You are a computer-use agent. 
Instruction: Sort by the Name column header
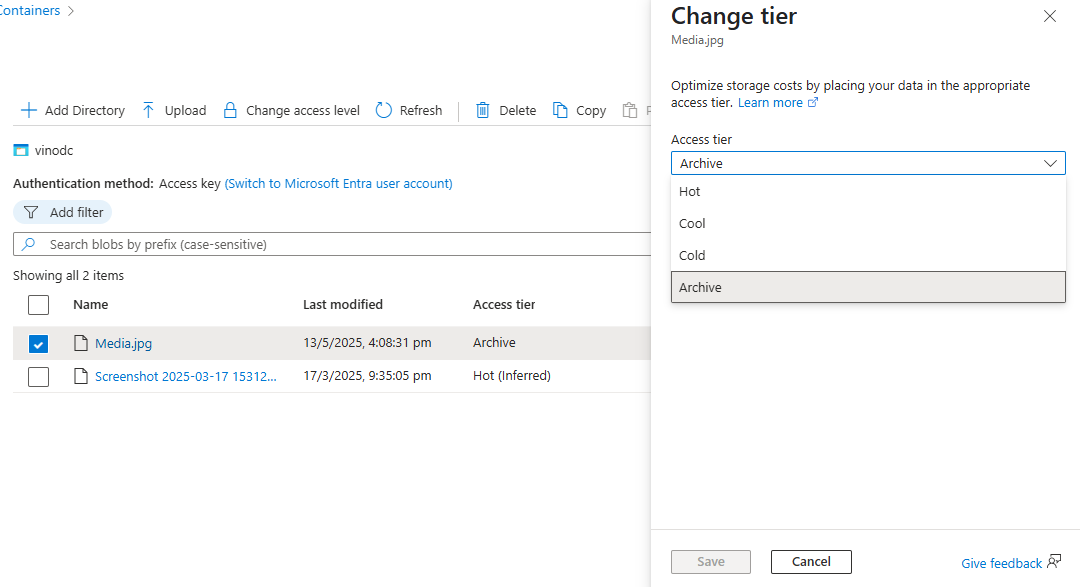[x=91, y=305]
